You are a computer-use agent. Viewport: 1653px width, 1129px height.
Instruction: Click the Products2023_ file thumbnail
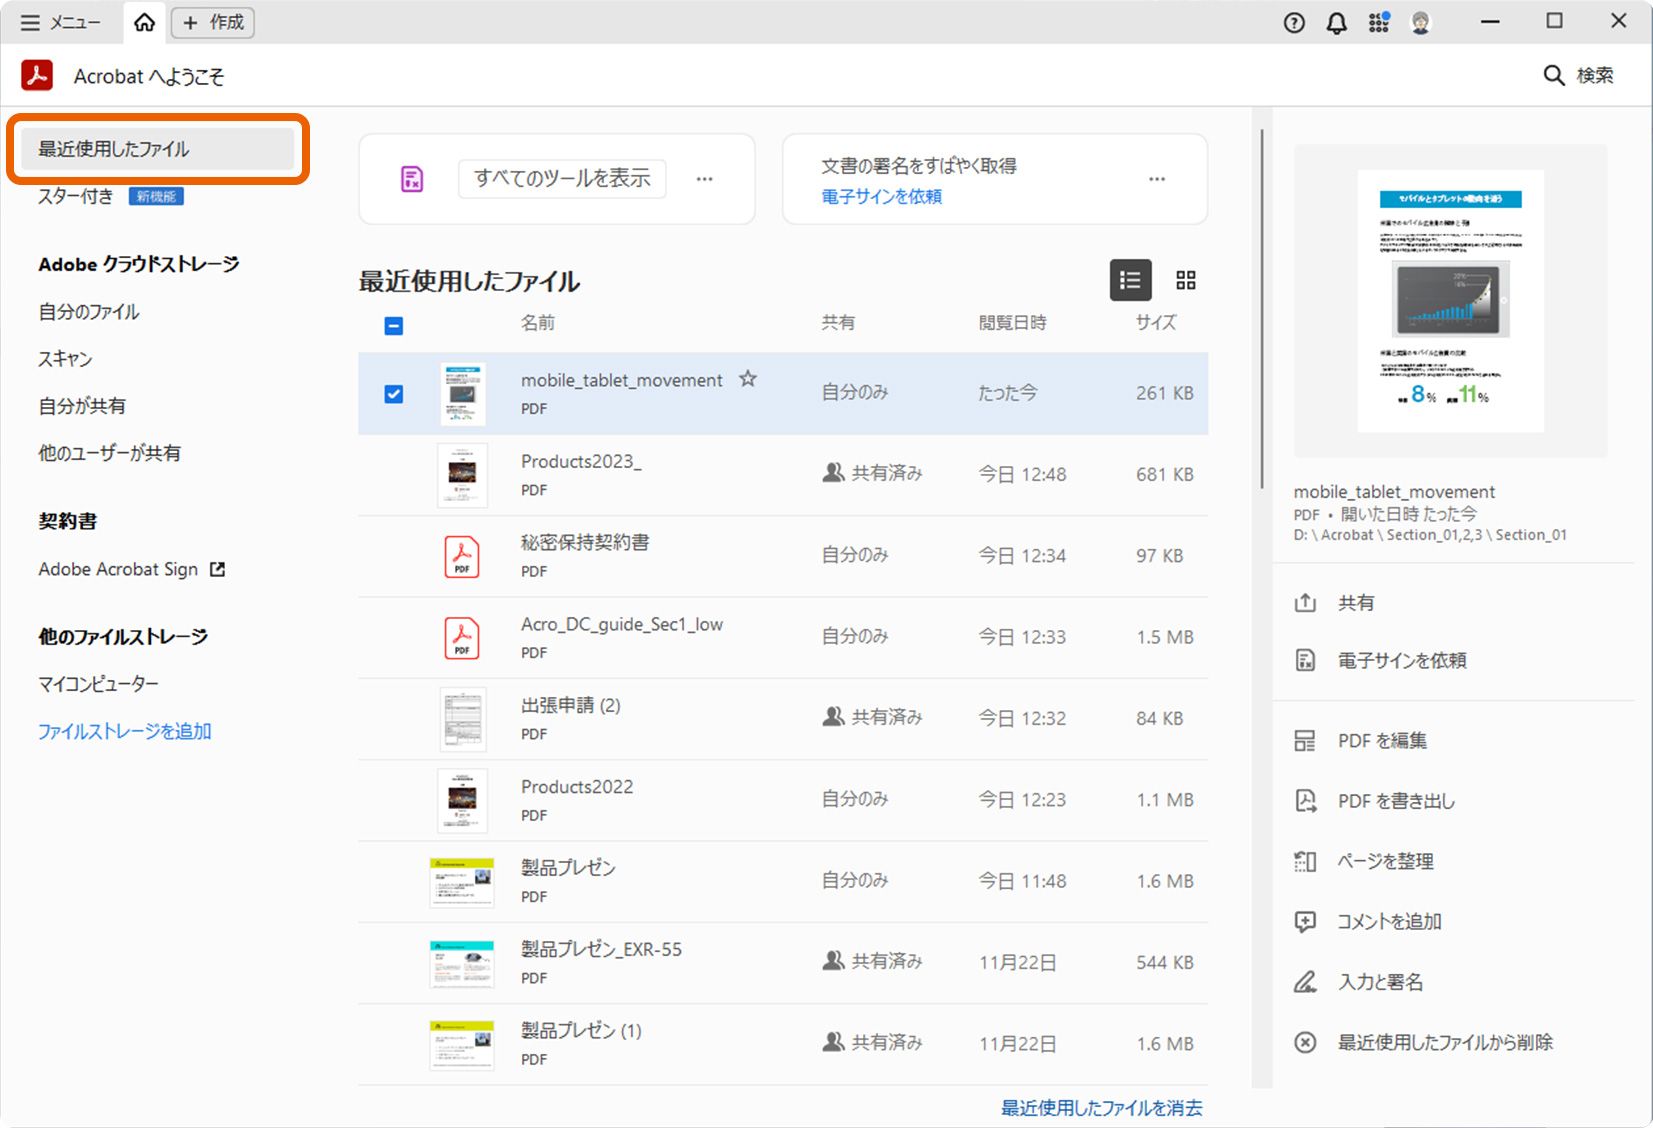pos(462,475)
